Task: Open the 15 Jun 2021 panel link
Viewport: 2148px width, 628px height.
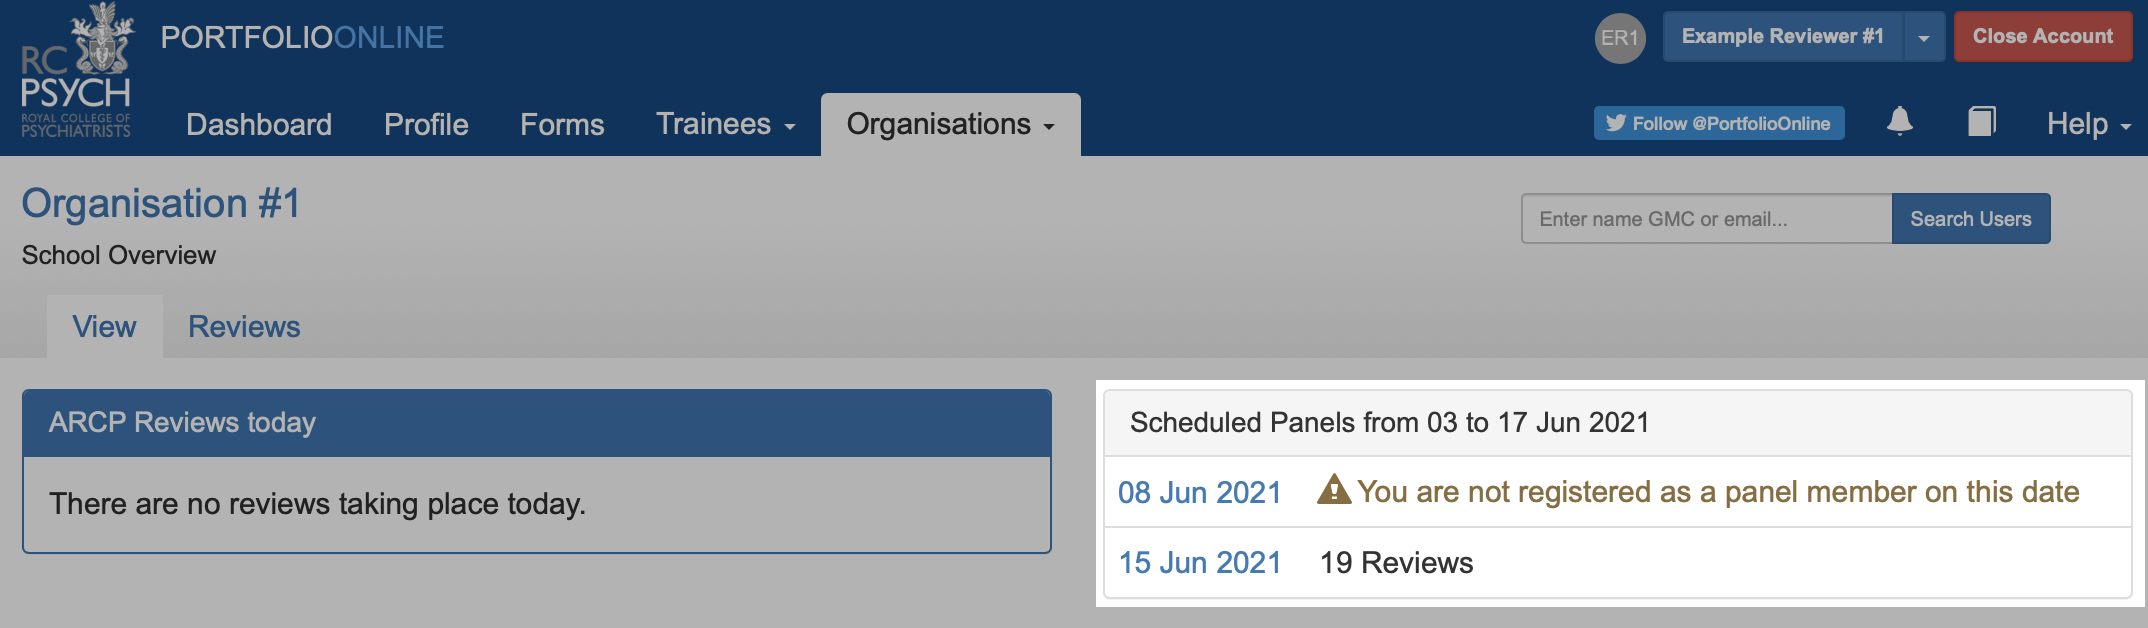Action: click(x=1199, y=562)
